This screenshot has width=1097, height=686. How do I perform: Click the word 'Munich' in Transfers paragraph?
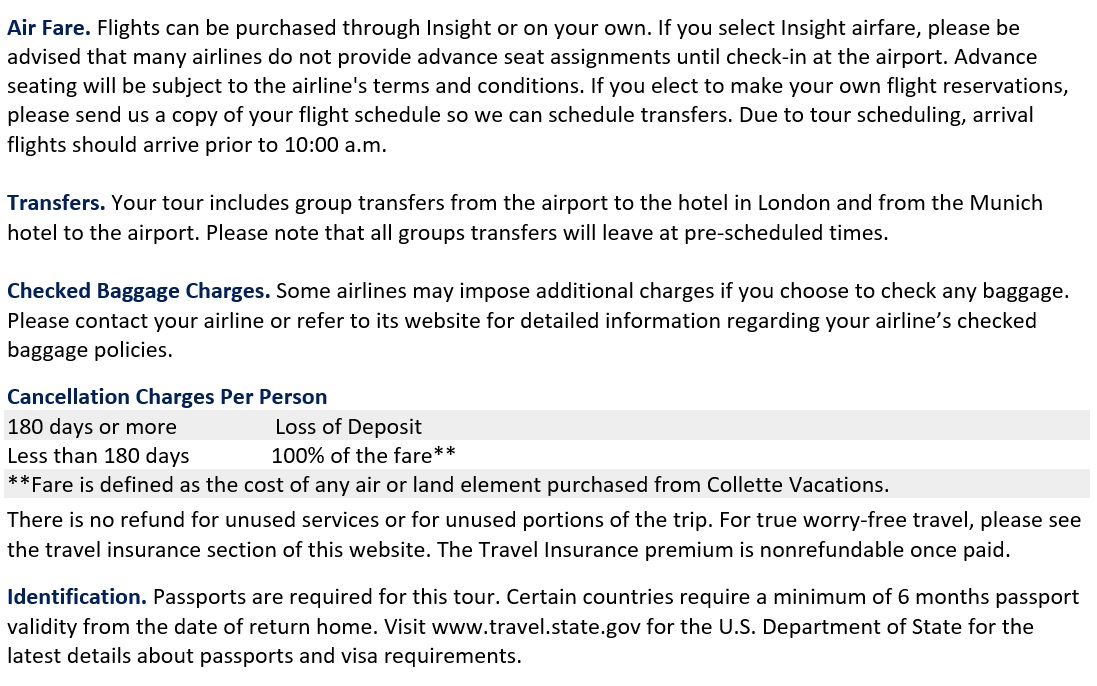(1006, 203)
